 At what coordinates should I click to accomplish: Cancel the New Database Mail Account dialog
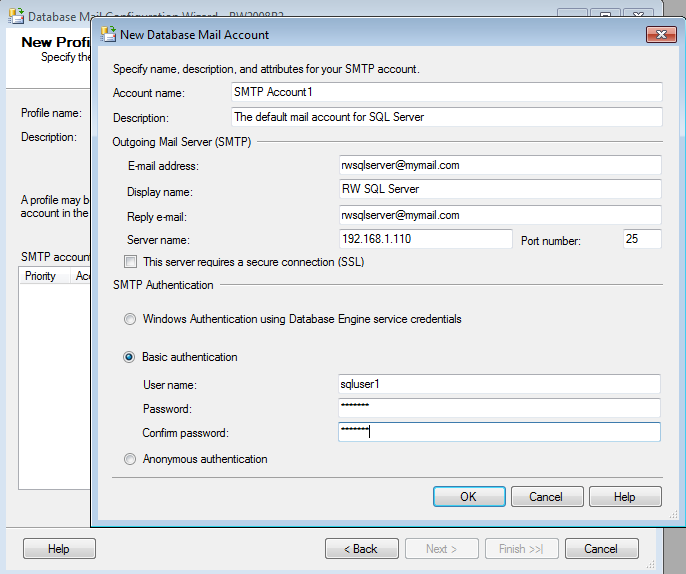546,497
